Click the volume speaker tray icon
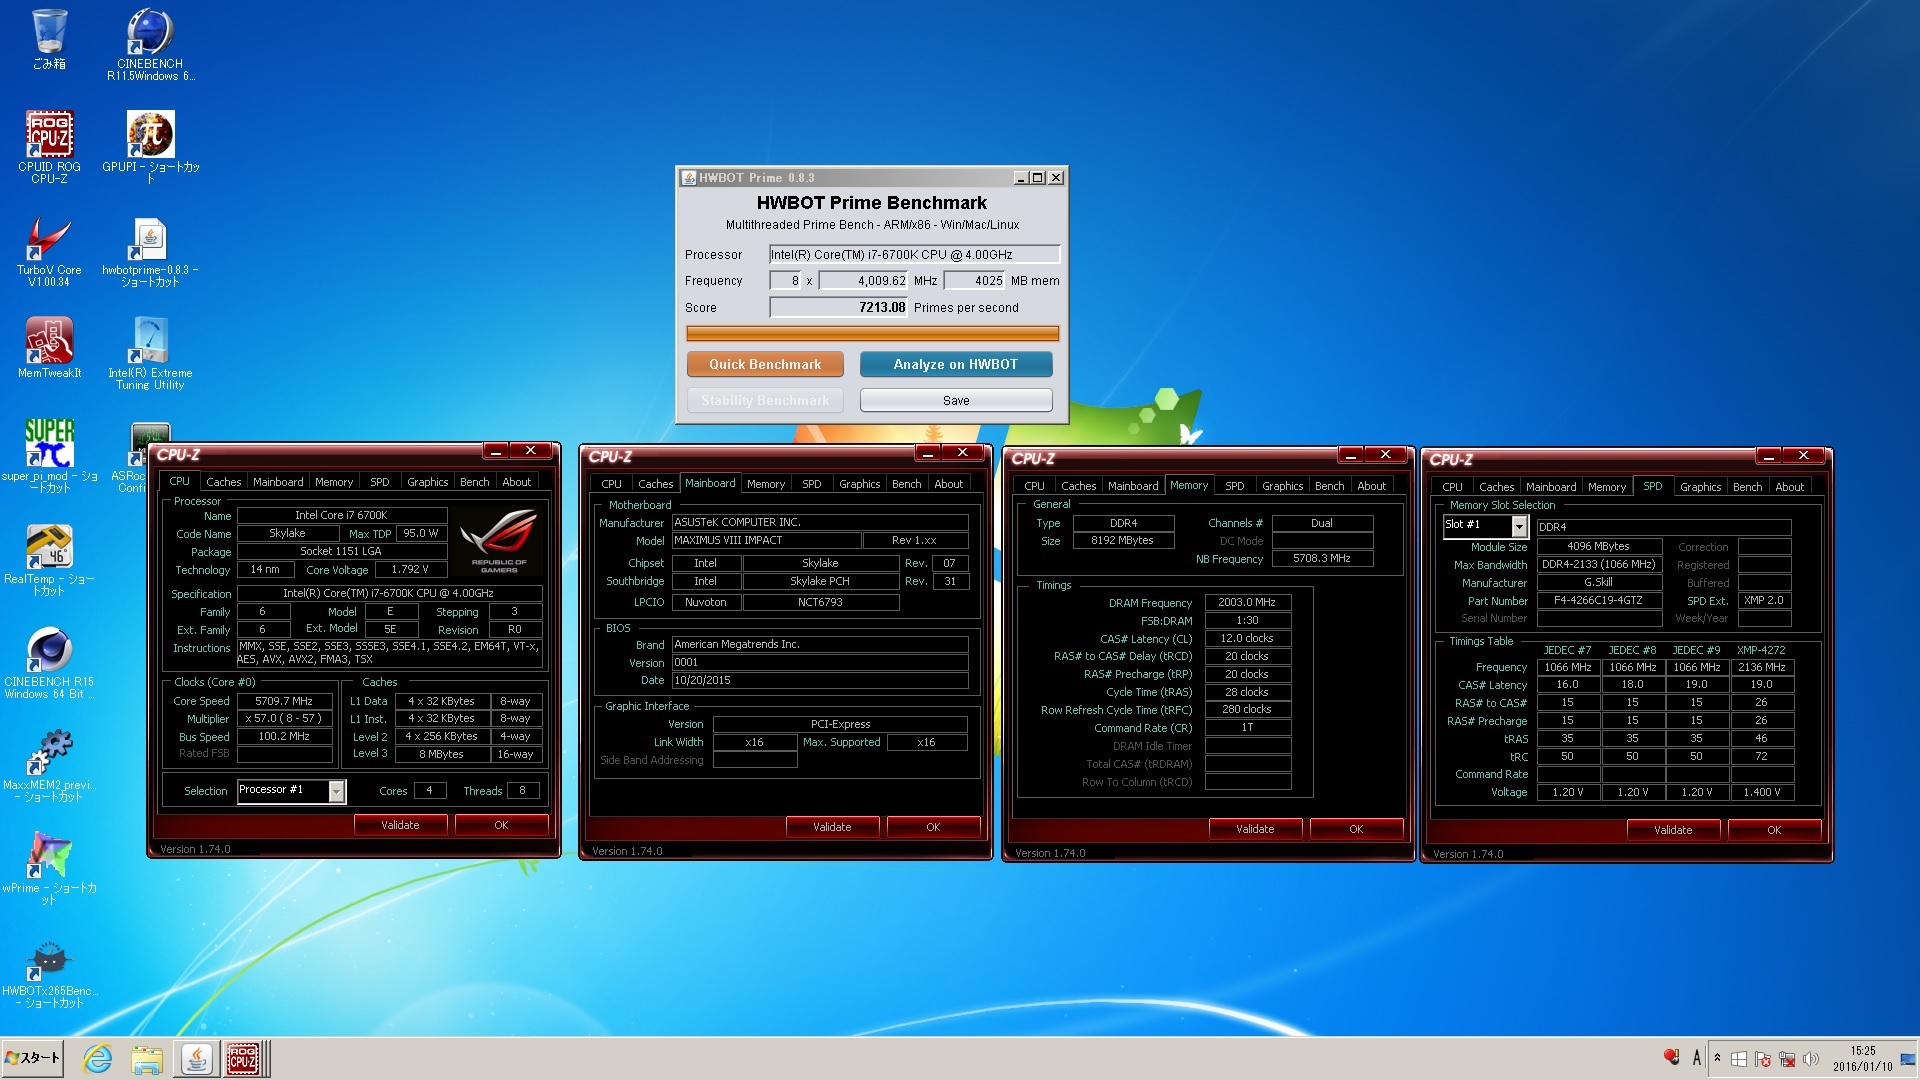 [x=1810, y=1059]
